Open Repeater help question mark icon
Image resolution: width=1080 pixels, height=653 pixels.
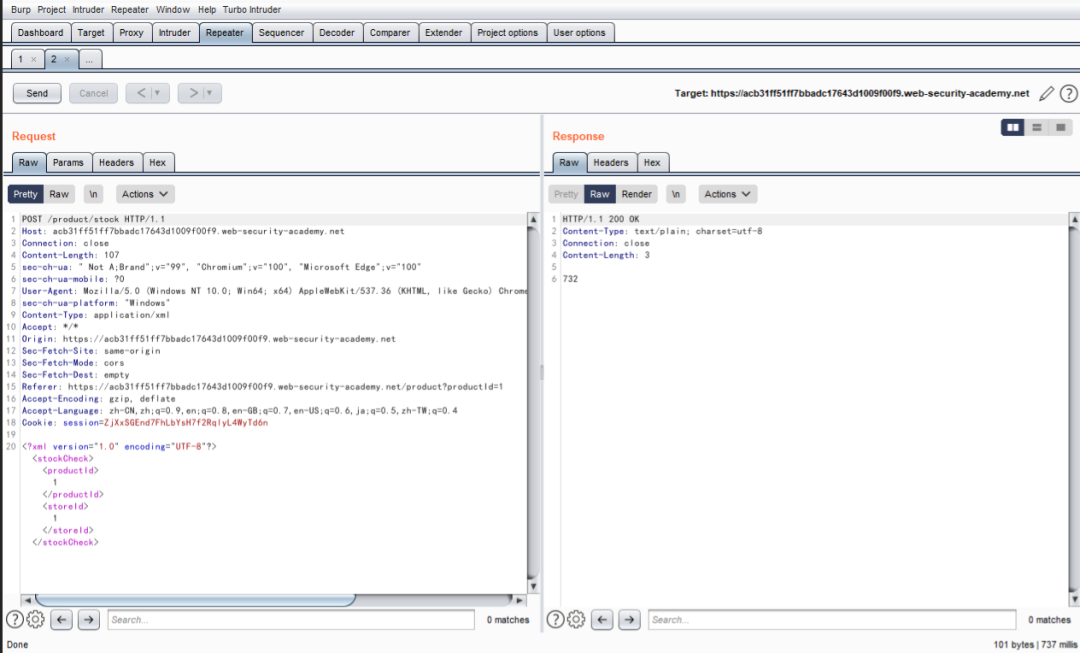click(x=1068, y=94)
